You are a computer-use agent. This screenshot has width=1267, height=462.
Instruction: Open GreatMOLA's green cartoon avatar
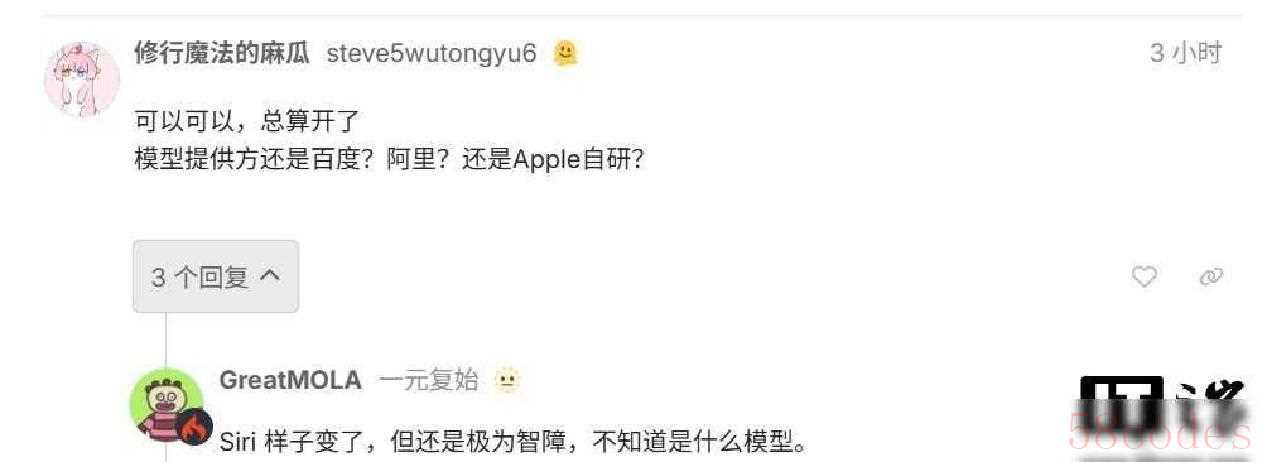pyautogui.click(x=168, y=406)
